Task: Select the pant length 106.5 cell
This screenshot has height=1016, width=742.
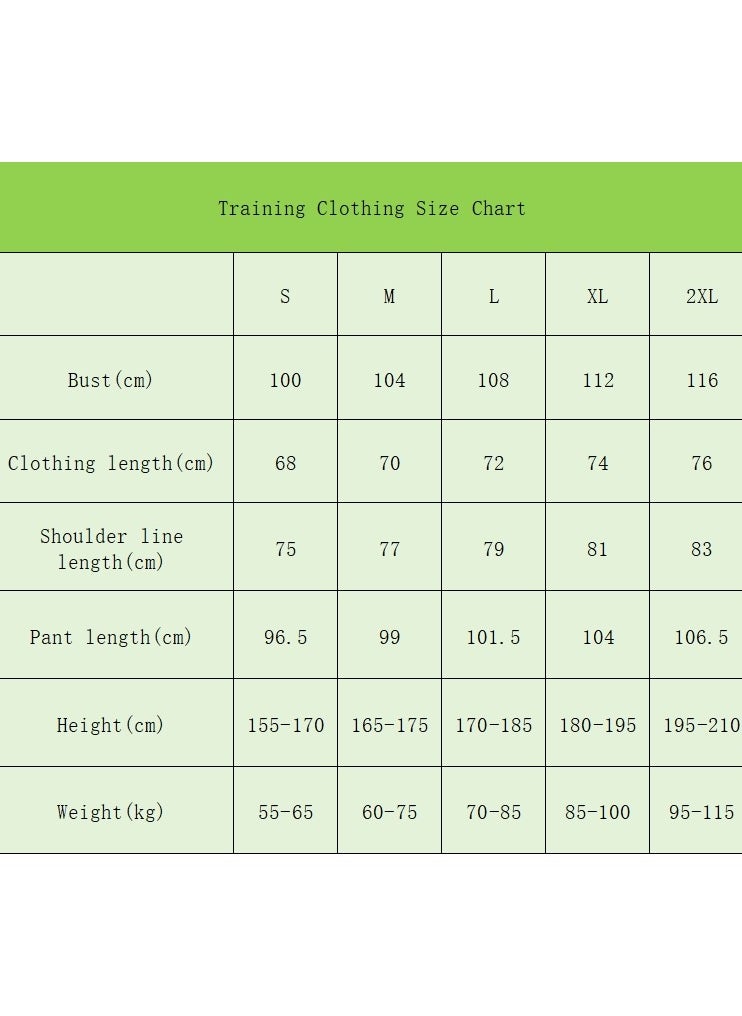Action: [x=696, y=634]
